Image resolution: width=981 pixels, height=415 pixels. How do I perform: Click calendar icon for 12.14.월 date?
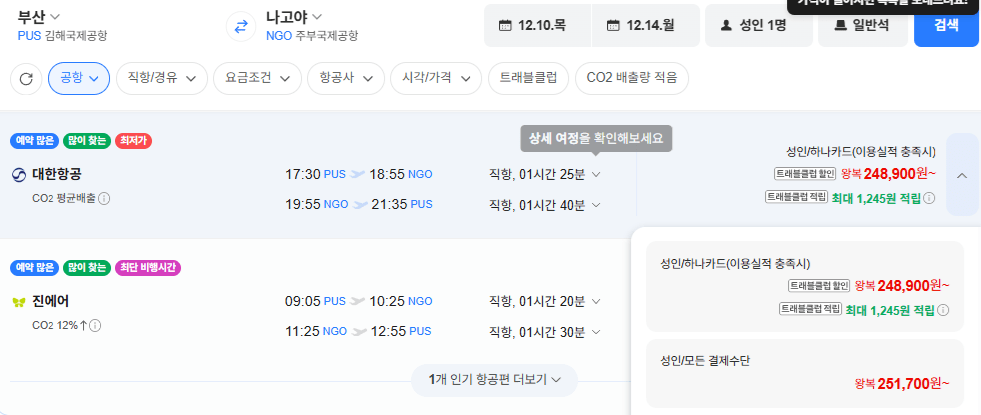click(x=613, y=26)
